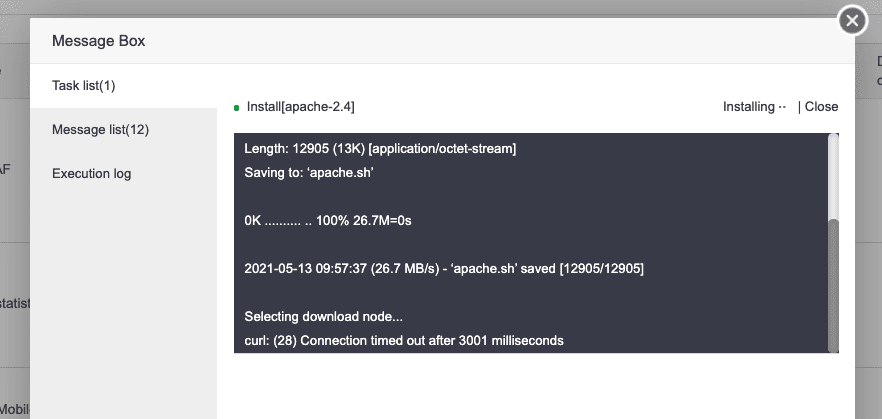Click the green status dot of apache task

237,108
